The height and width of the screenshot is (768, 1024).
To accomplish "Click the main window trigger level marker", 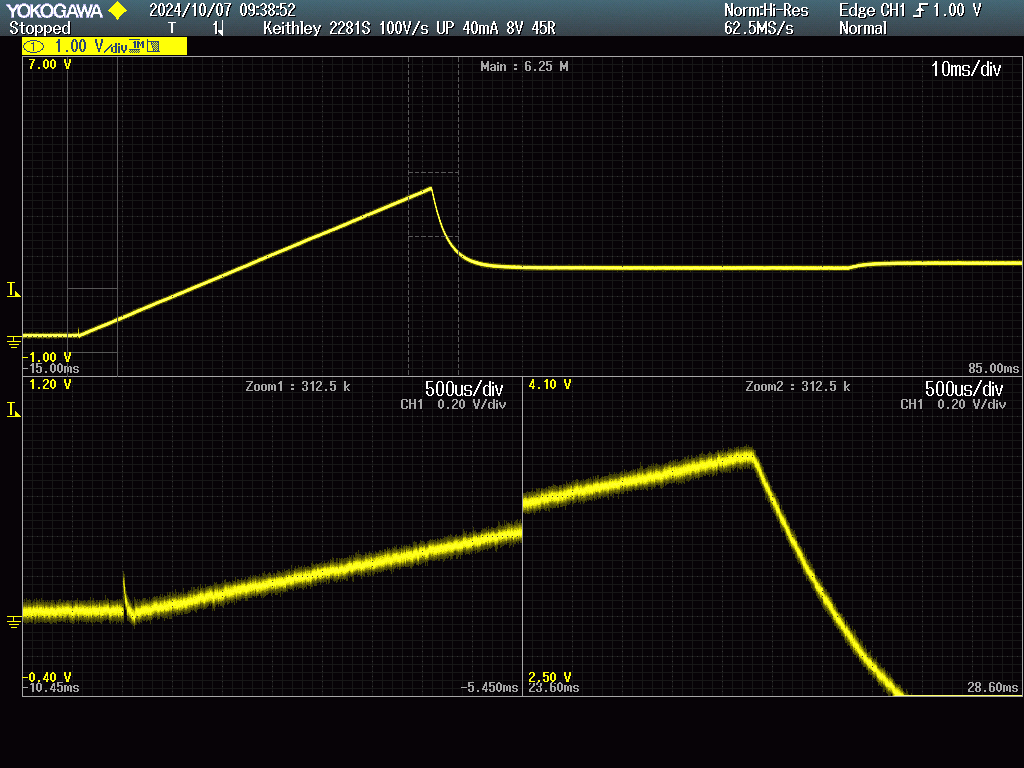I will pyautogui.click(x=13, y=290).
